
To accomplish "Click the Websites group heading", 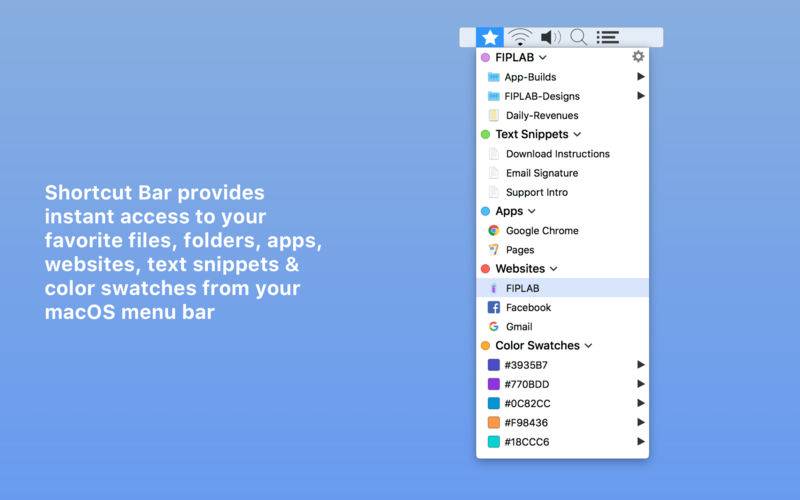I will tap(520, 269).
